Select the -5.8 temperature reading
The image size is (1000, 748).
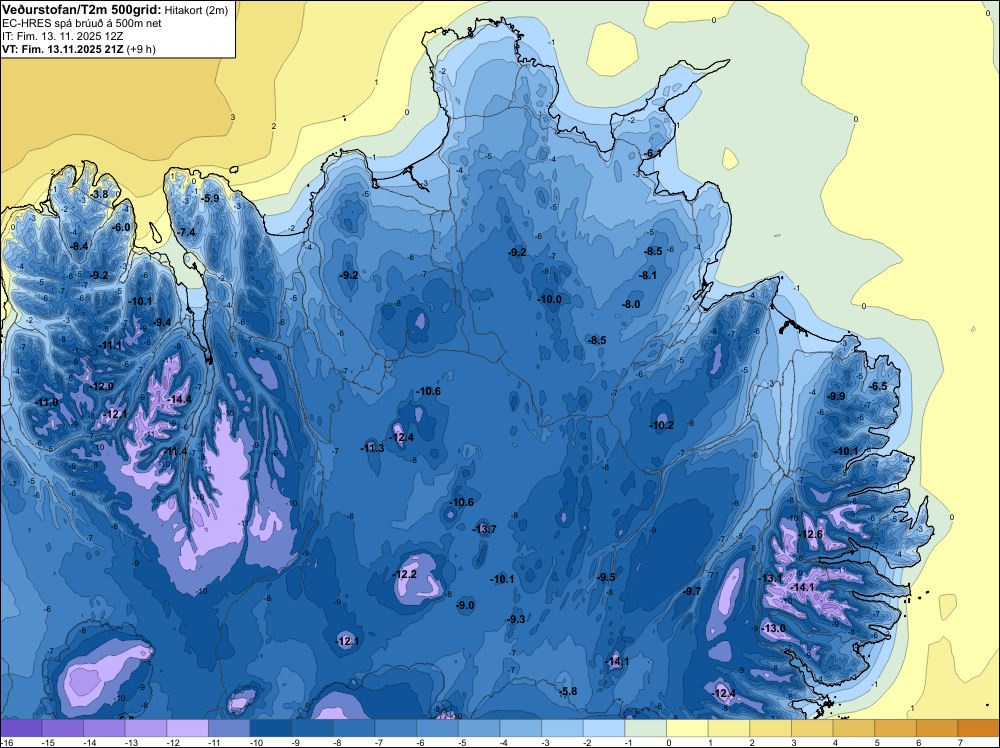[568, 691]
